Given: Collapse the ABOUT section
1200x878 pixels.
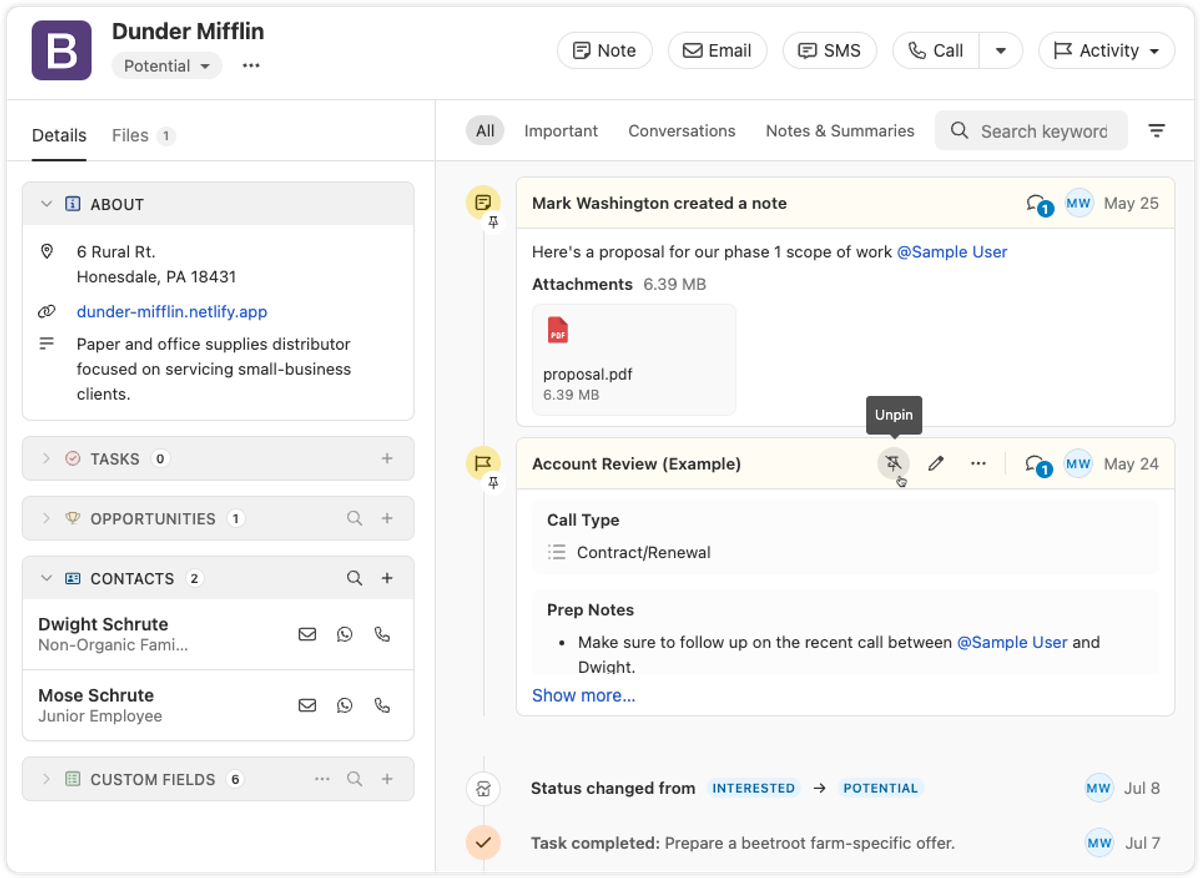Looking at the screenshot, I should [46, 204].
